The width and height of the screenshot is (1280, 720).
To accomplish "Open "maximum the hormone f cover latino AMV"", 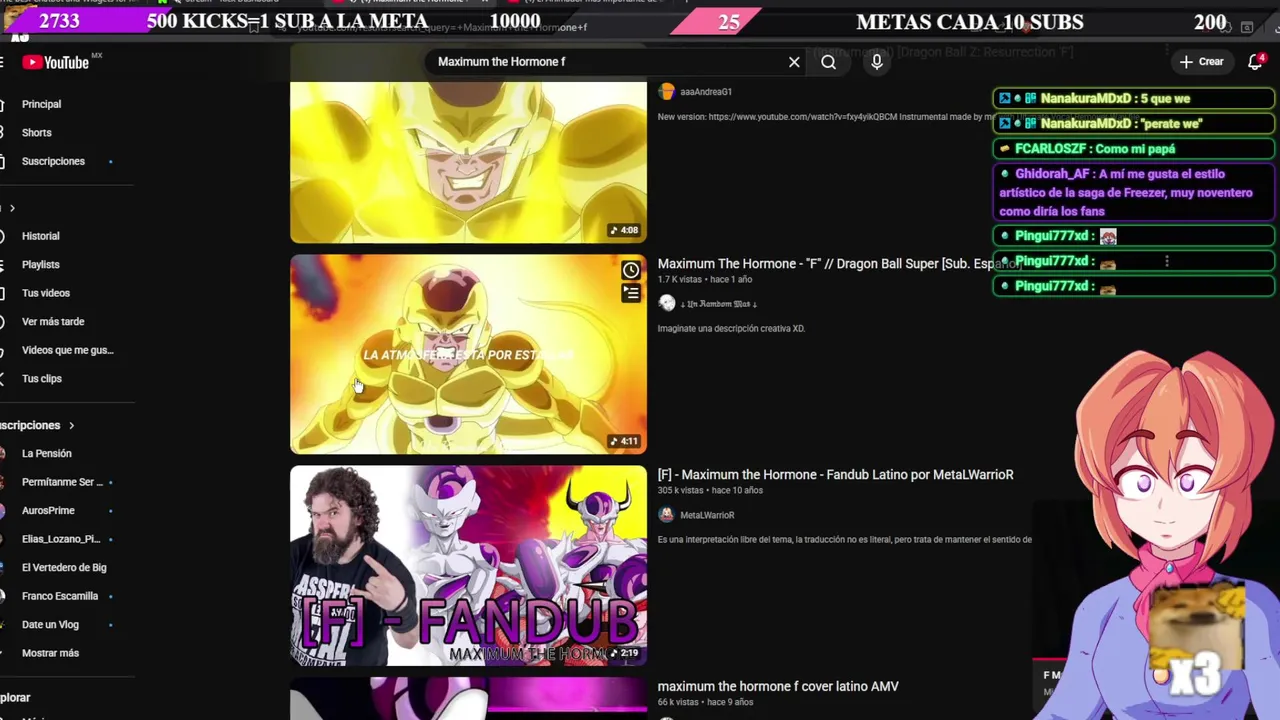I will coord(778,686).
